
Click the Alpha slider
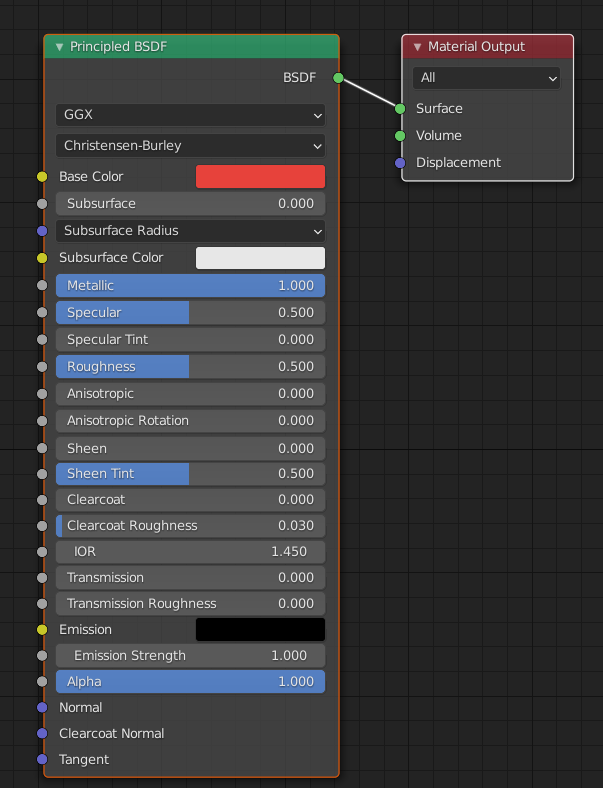click(x=190, y=682)
